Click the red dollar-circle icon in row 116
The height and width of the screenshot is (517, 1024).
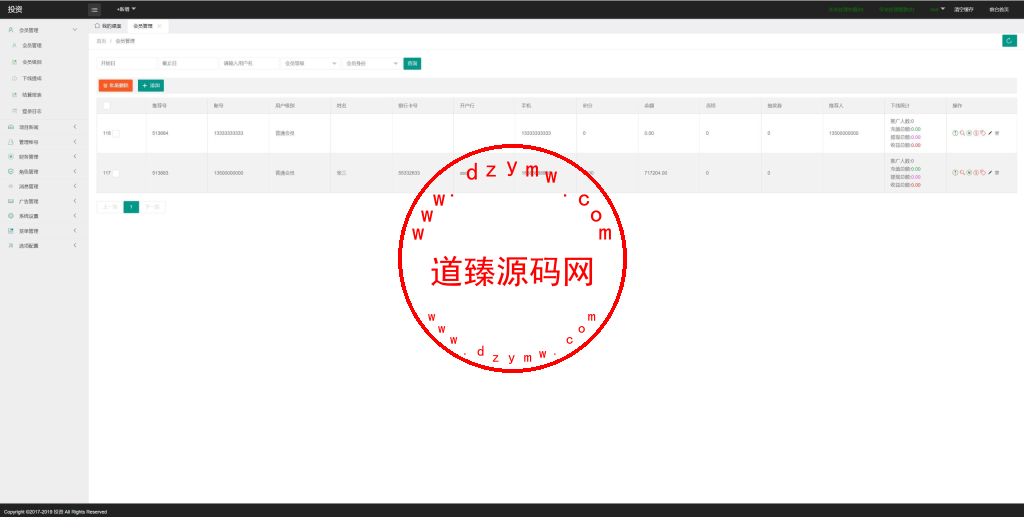pos(976,133)
